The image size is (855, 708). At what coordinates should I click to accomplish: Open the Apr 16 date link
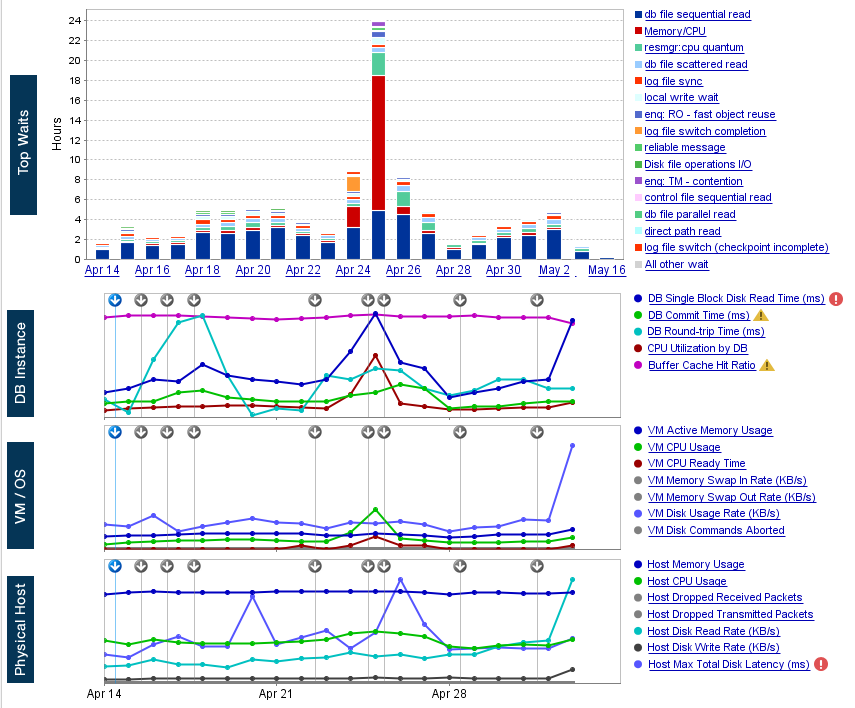coord(152,270)
